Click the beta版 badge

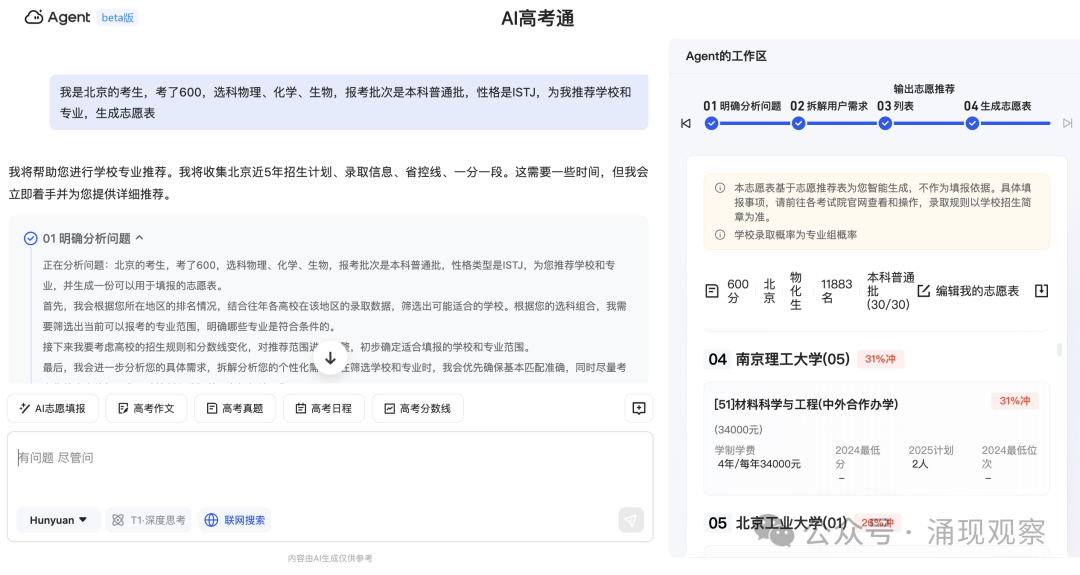point(117,18)
